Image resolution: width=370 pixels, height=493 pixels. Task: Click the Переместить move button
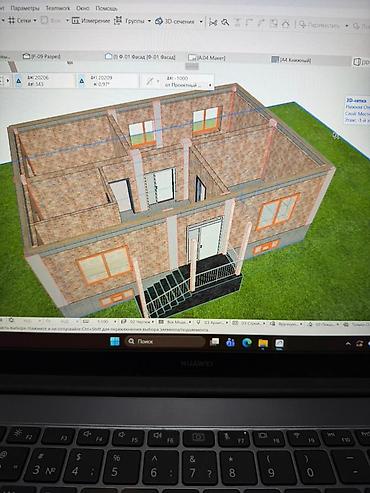pos(319,25)
